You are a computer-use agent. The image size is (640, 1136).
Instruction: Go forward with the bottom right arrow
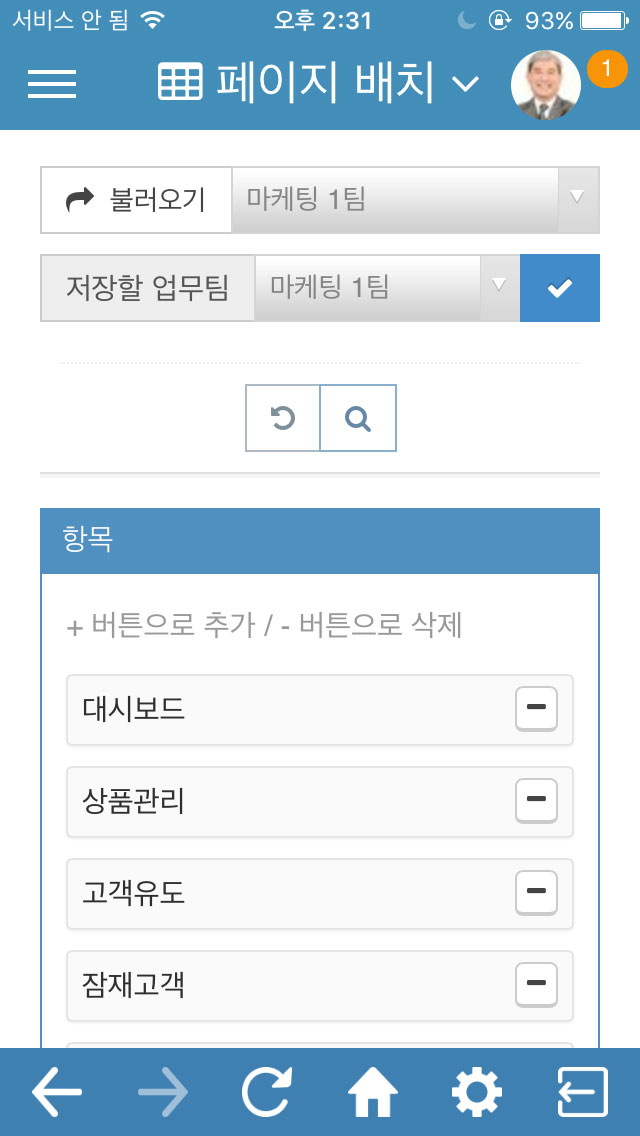163,1091
